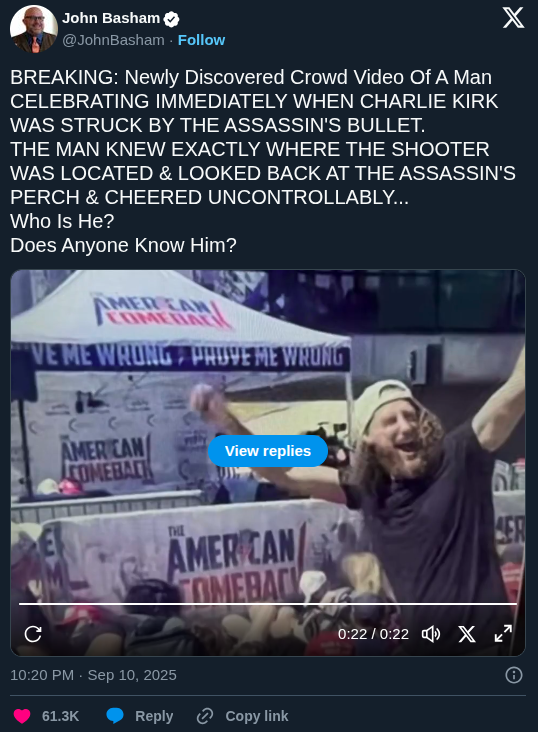The image size is (538, 732).
Task: Open John Basham's profile avatar
Action: pos(34,29)
